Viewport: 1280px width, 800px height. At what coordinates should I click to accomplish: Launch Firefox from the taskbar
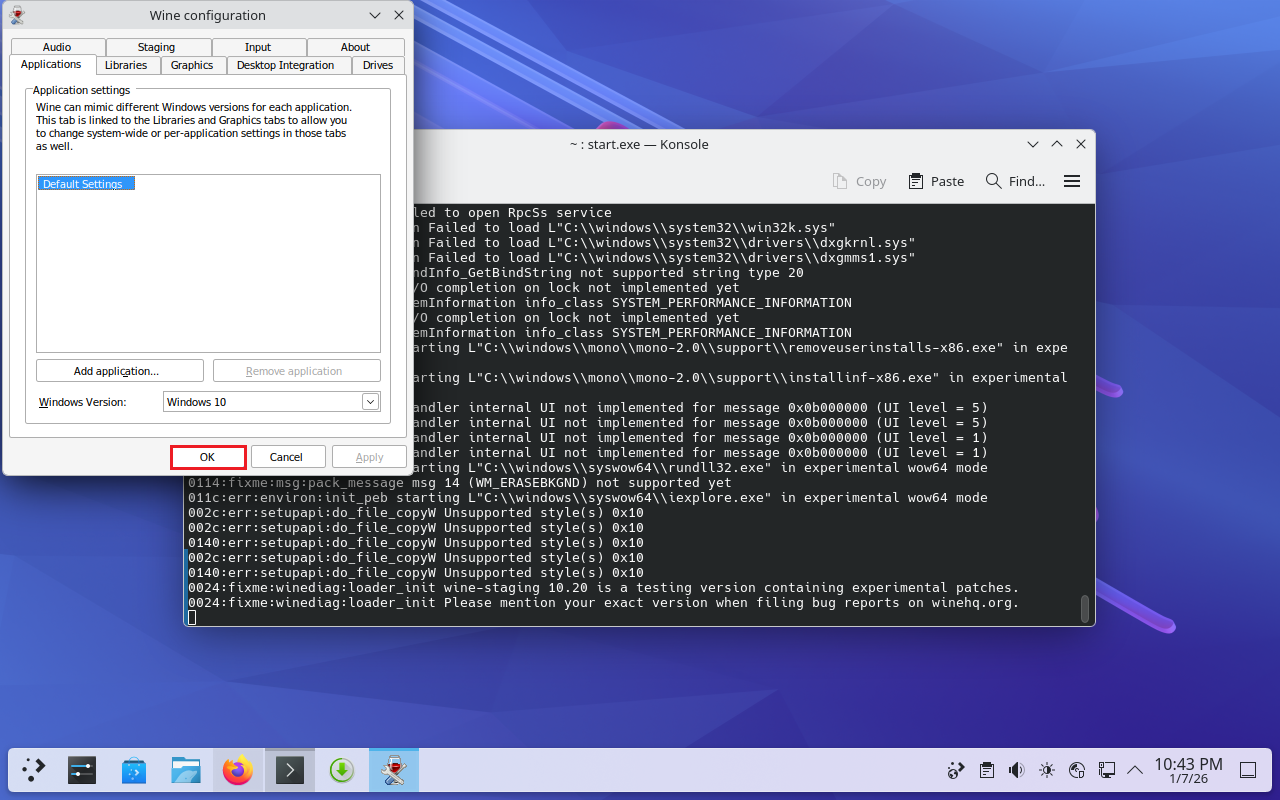click(x=238, y=770)
